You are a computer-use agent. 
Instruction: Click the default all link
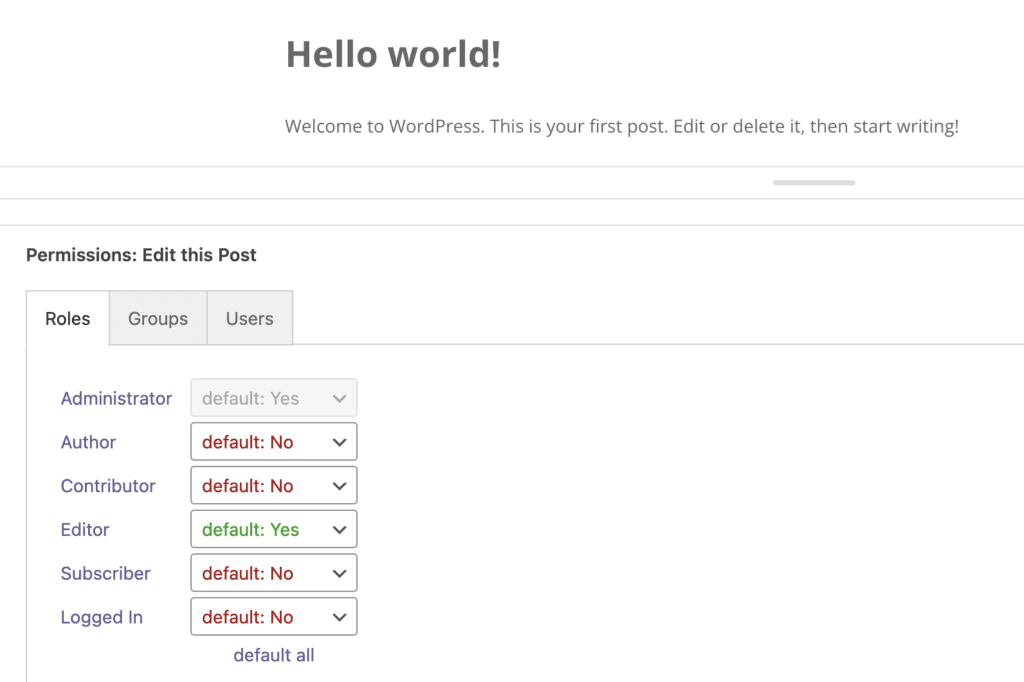273,655
